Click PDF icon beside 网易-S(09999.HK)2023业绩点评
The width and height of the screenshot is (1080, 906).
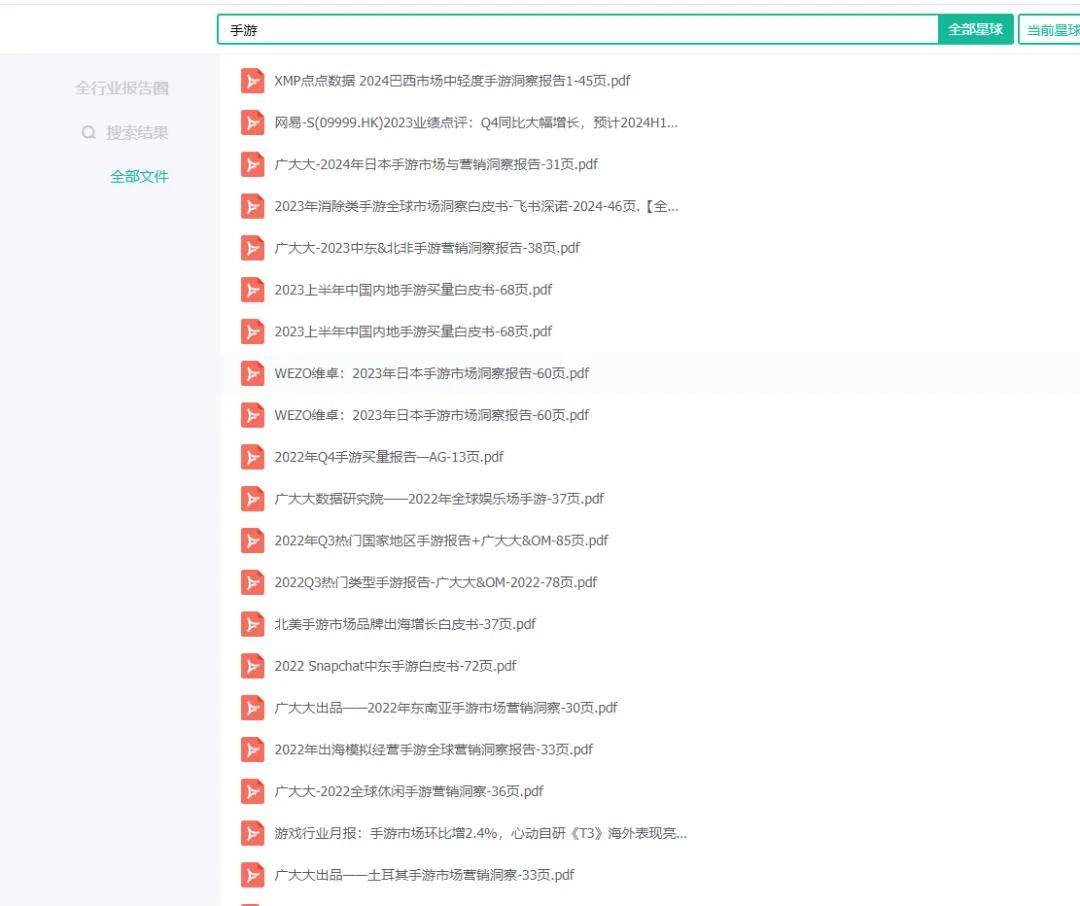pyautogui.click(x=252, y=123)
